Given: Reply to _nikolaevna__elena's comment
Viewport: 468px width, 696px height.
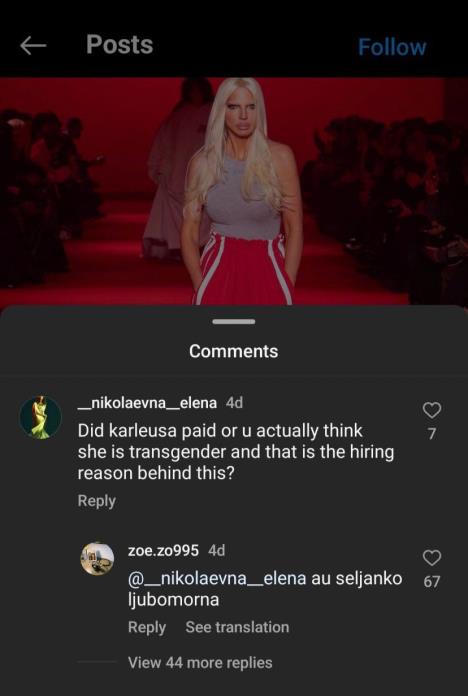Looking at the screenshot, I should pos(96,501).
